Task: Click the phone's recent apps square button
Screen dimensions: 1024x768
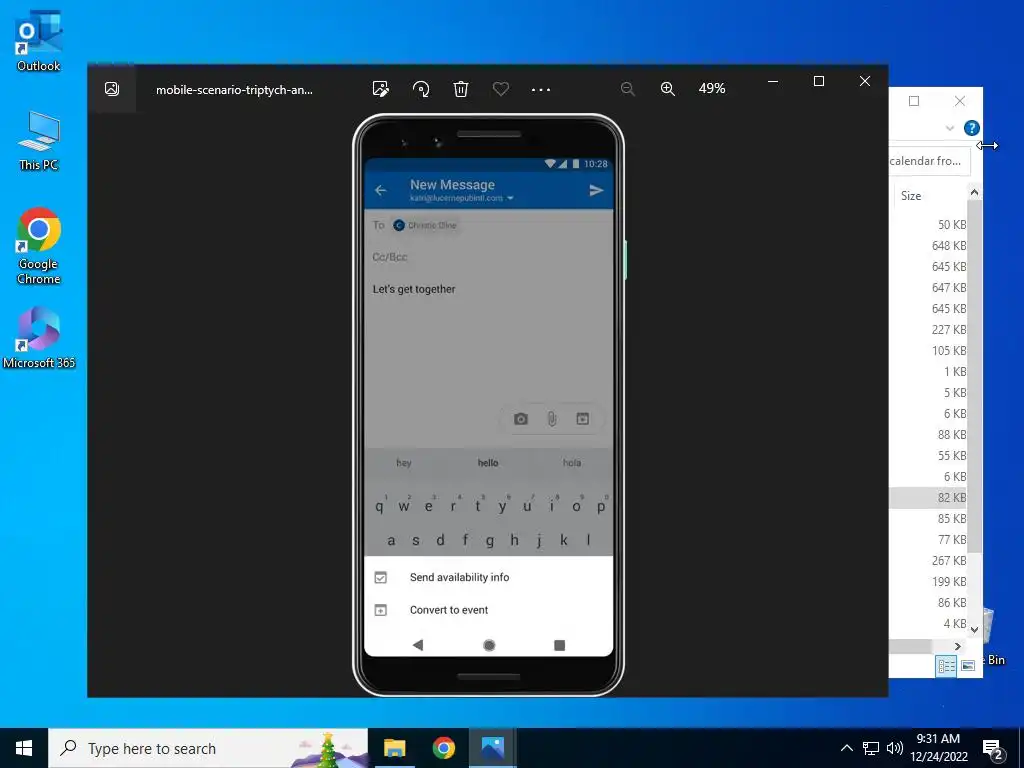Action: point(559,645)
